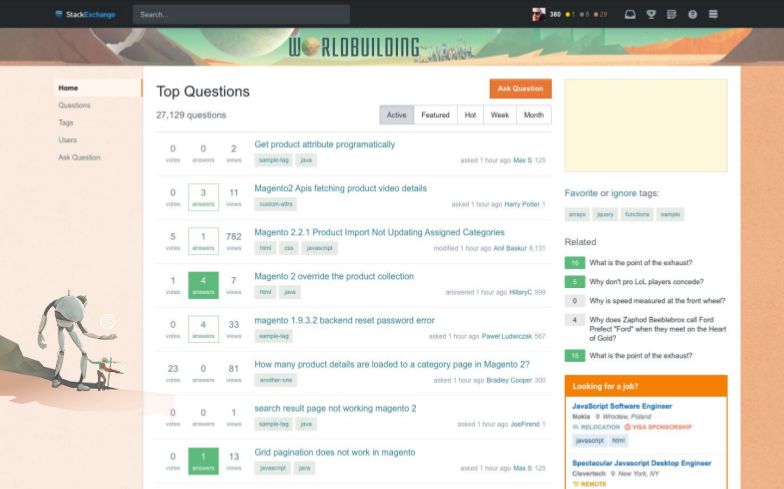
Task: Open Ask Question in left navigation
Action: click(79, 157)
